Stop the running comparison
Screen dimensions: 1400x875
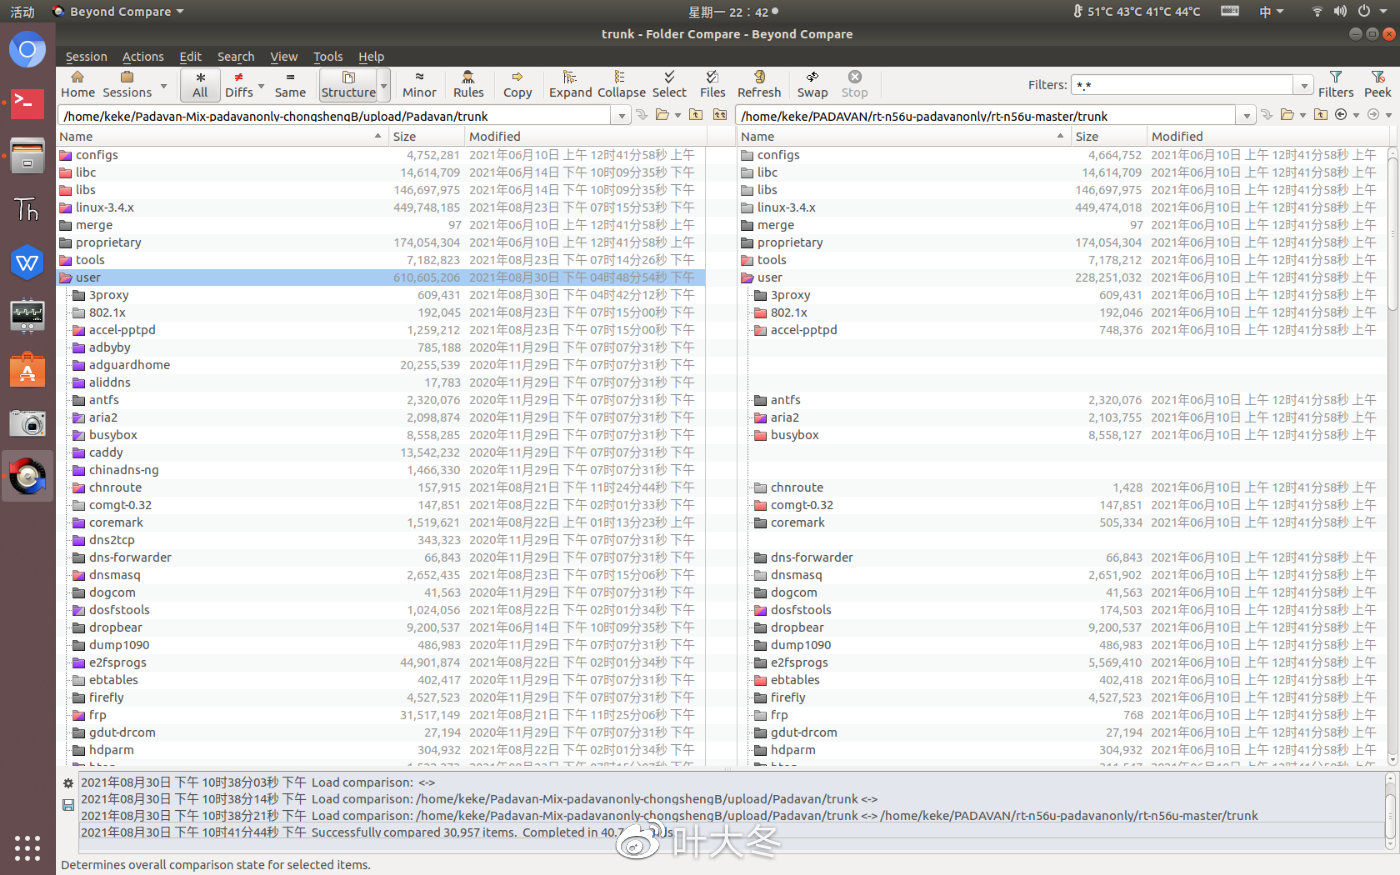(x=854, y=84)
